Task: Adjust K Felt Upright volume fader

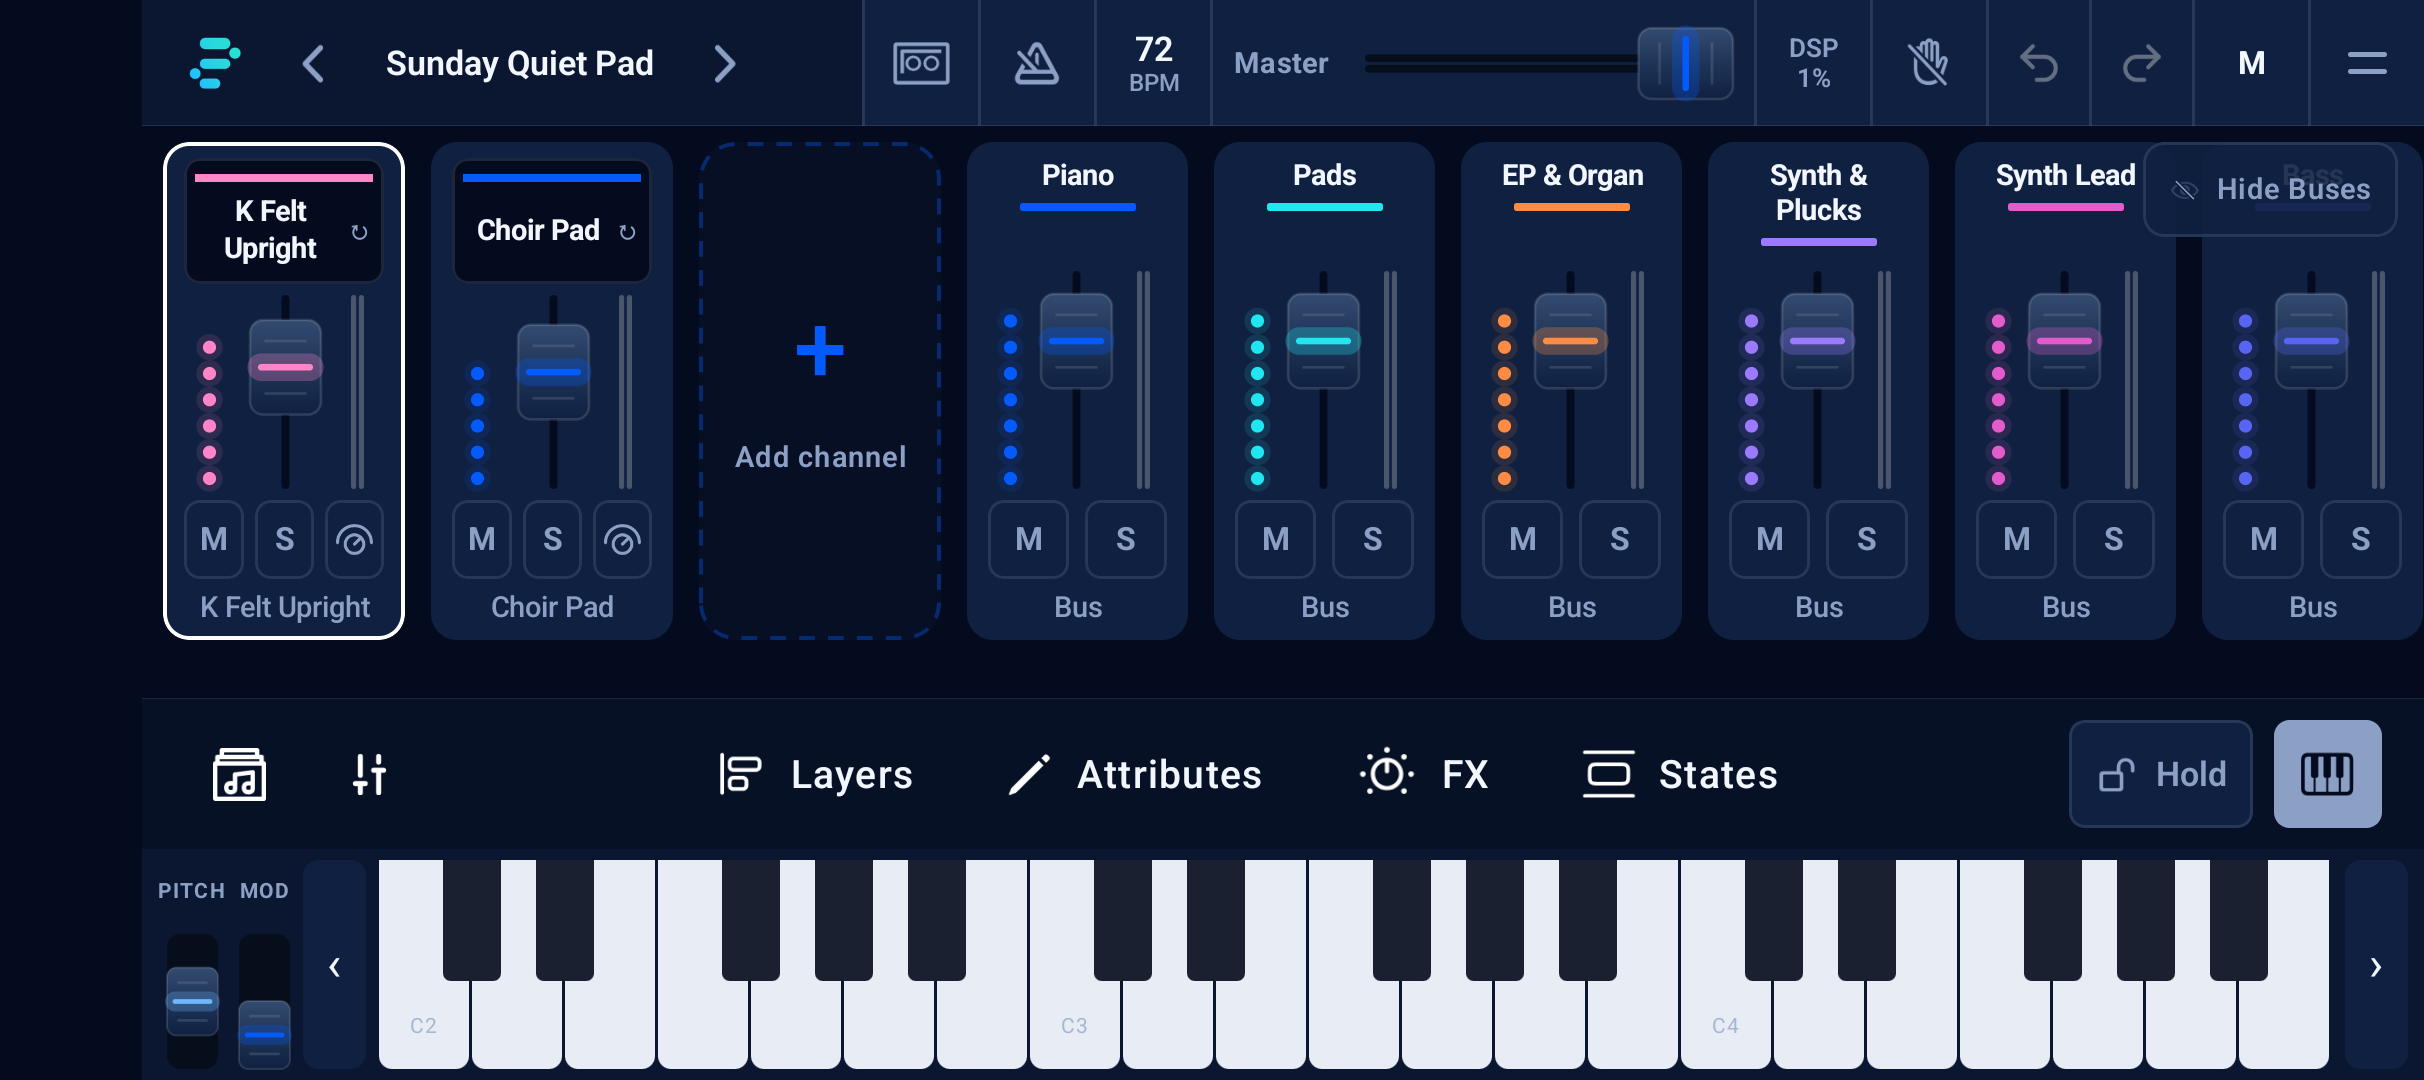Action: [x=285, y=367]
